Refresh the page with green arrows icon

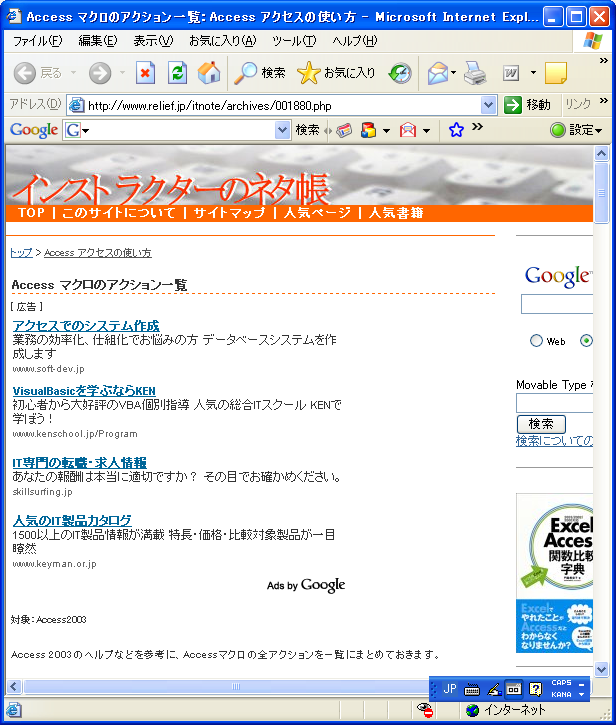(x=178, y=73)
